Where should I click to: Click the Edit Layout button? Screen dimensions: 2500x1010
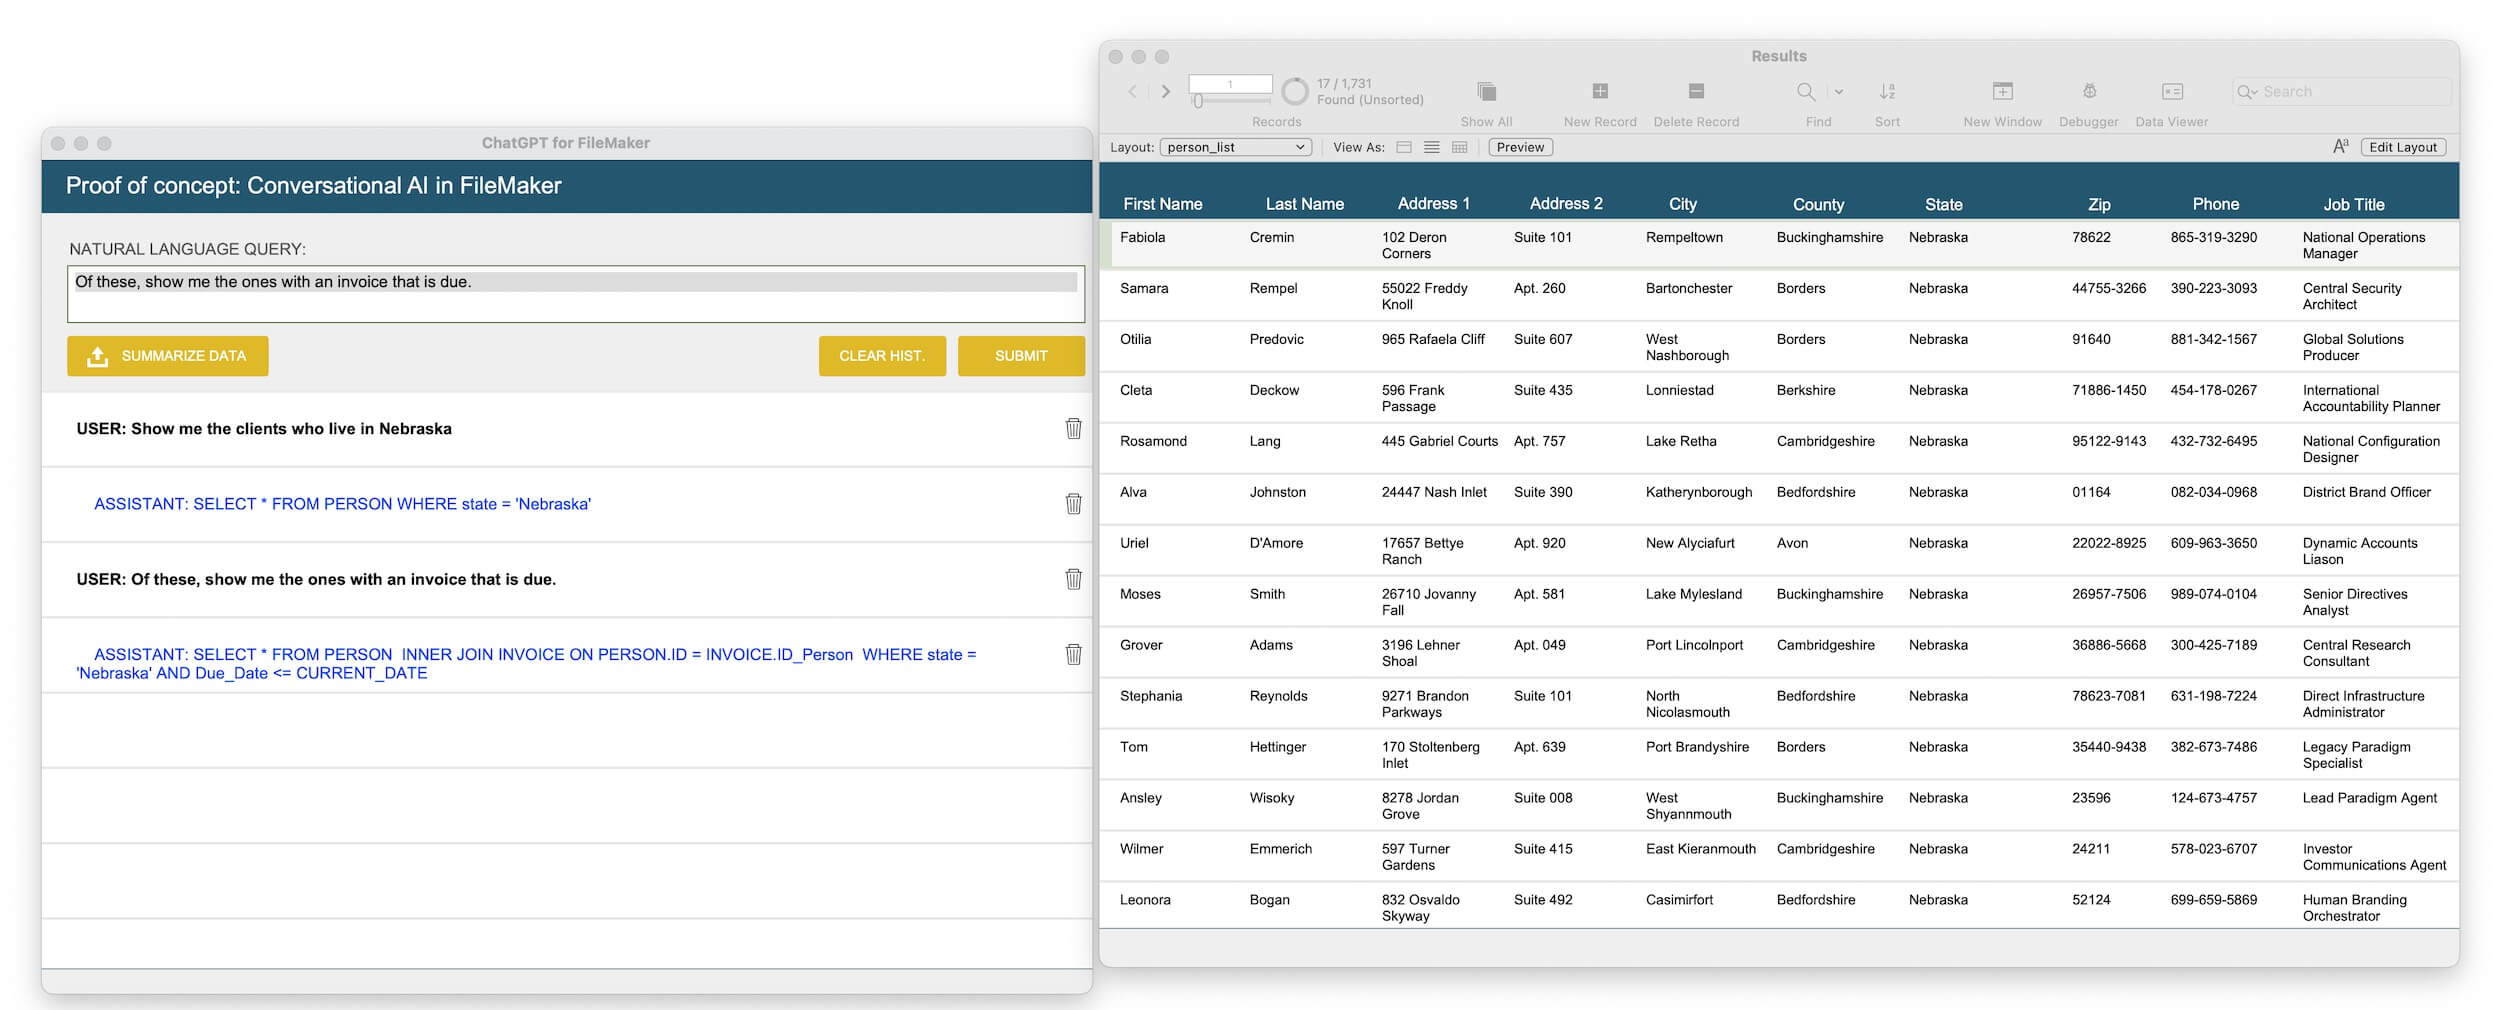click(2403, 147)
